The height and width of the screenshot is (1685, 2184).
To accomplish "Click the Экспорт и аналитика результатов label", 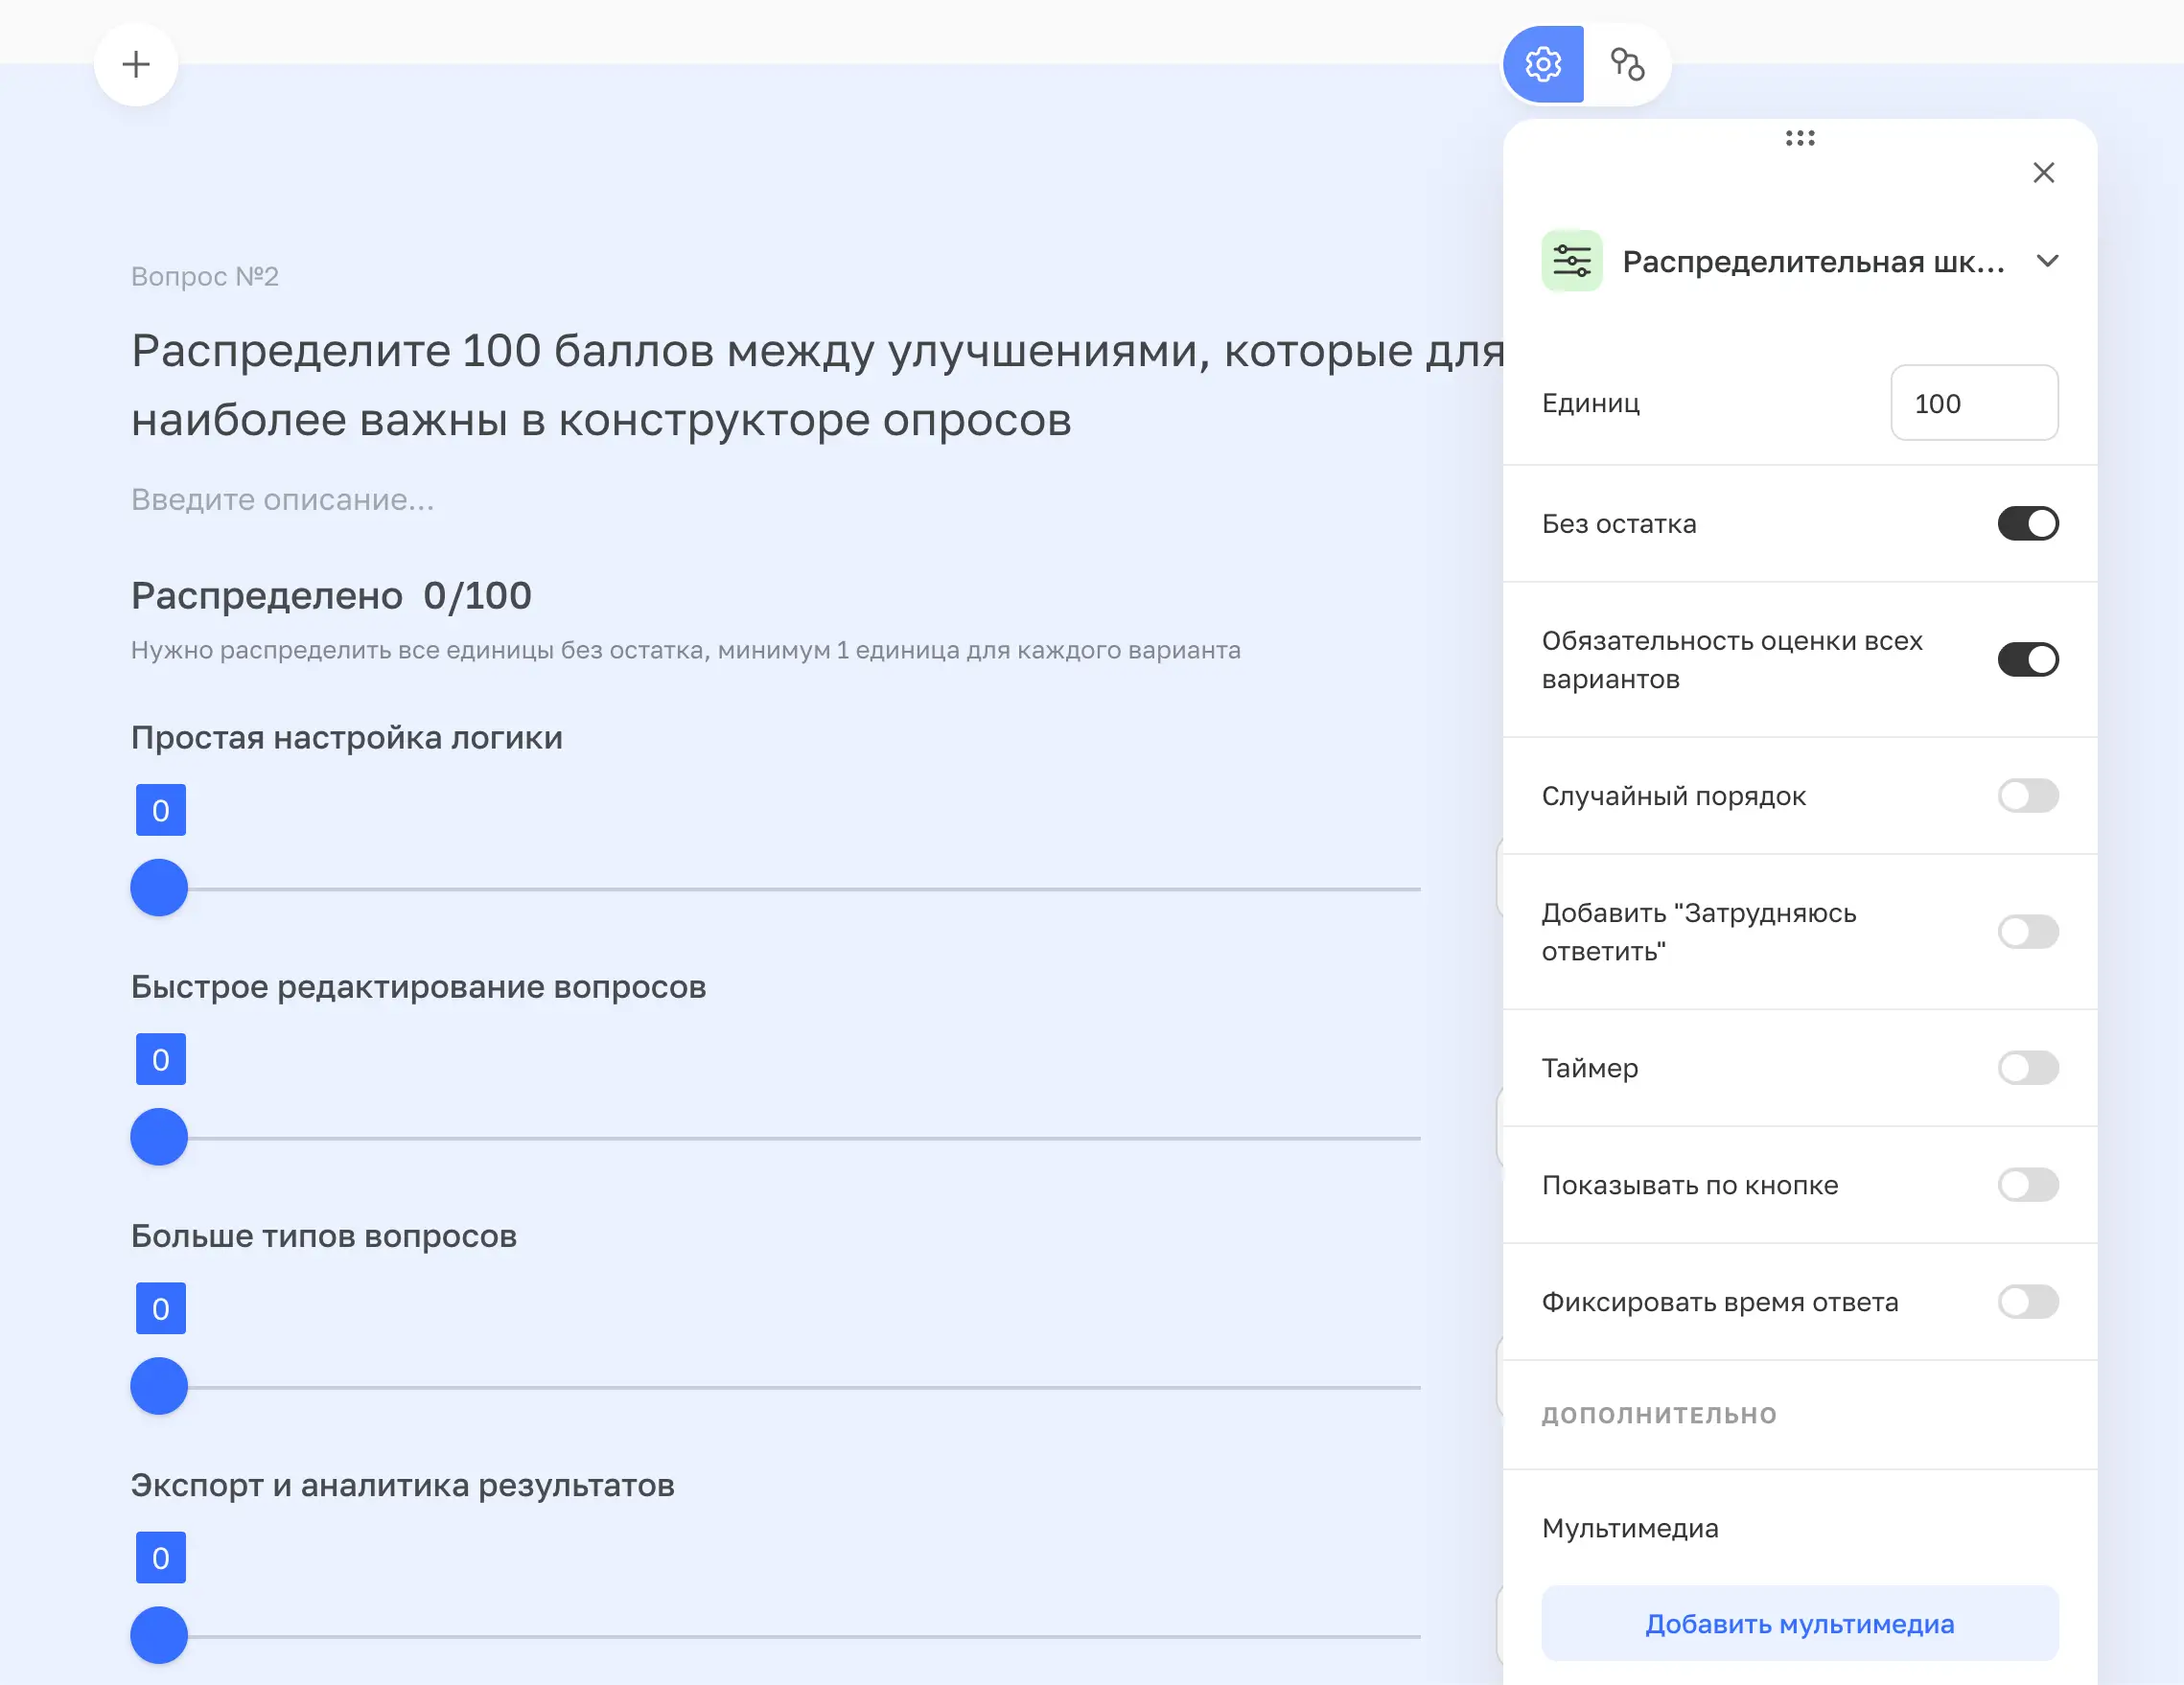I will [403, 1486].
